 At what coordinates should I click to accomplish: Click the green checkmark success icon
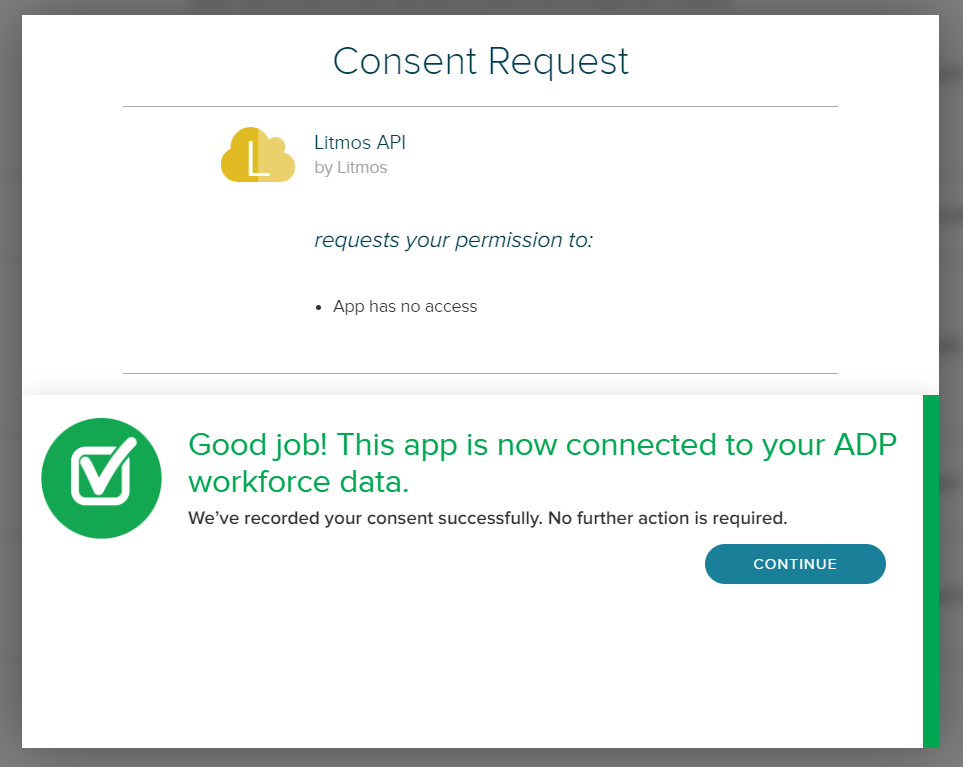tap(101, 478)
